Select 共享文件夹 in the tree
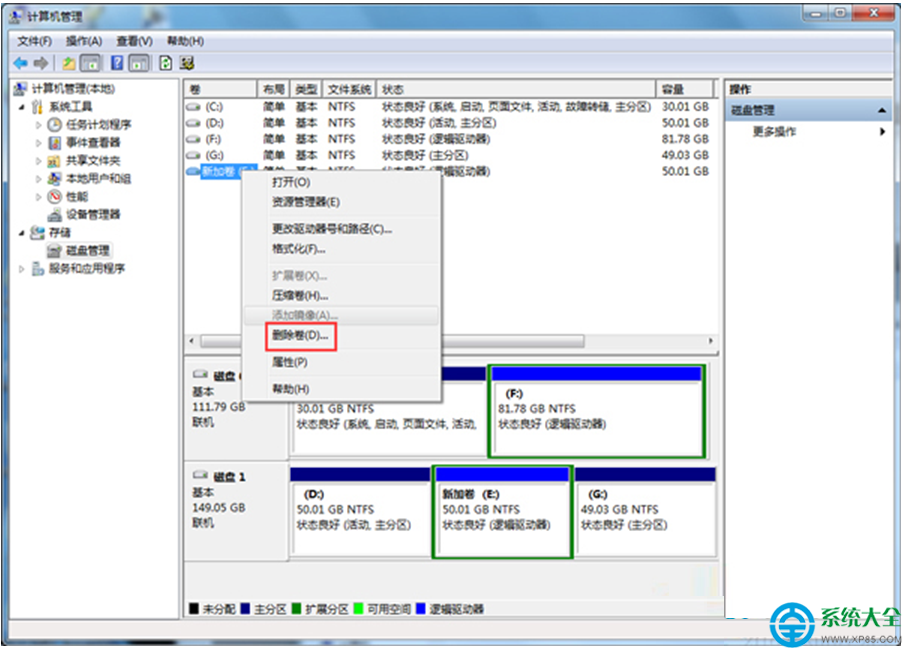904x650 pixels. coord(93,160)
